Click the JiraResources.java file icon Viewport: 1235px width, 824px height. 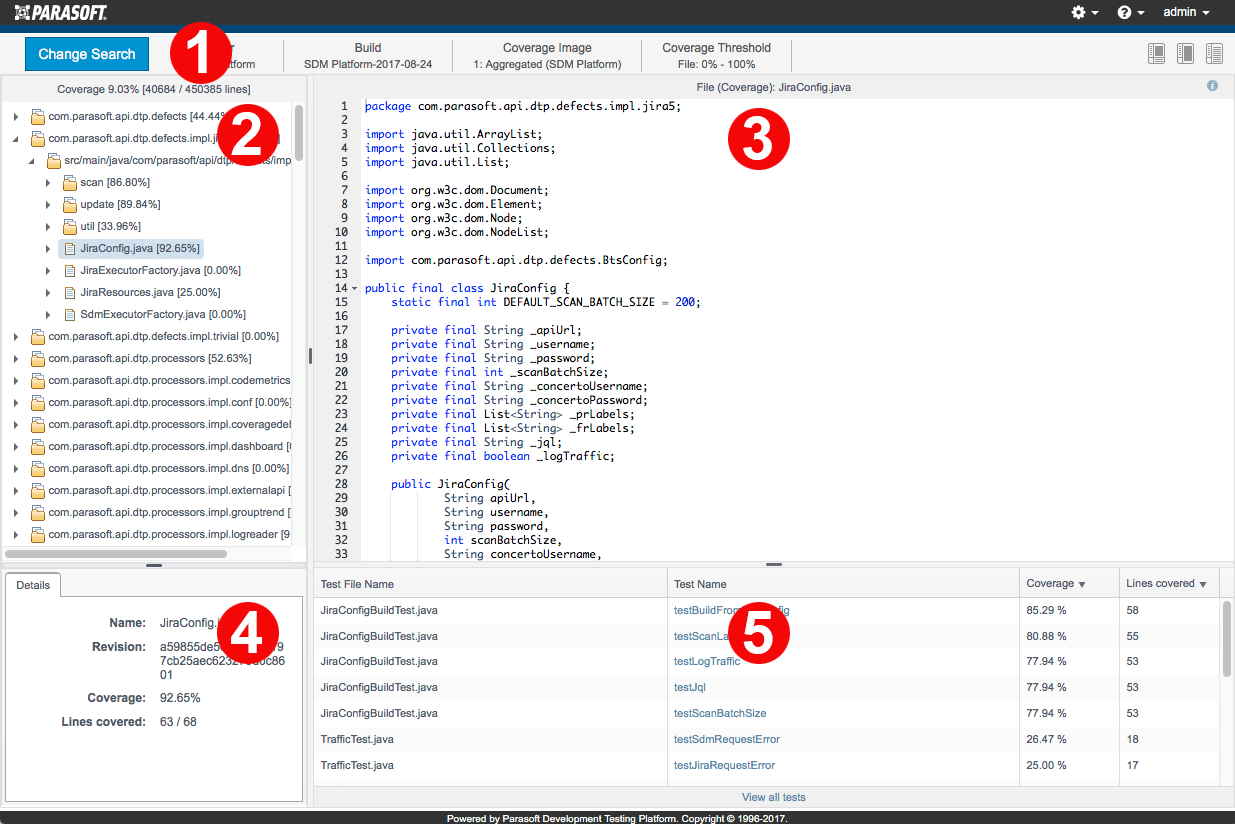[70, 292]
